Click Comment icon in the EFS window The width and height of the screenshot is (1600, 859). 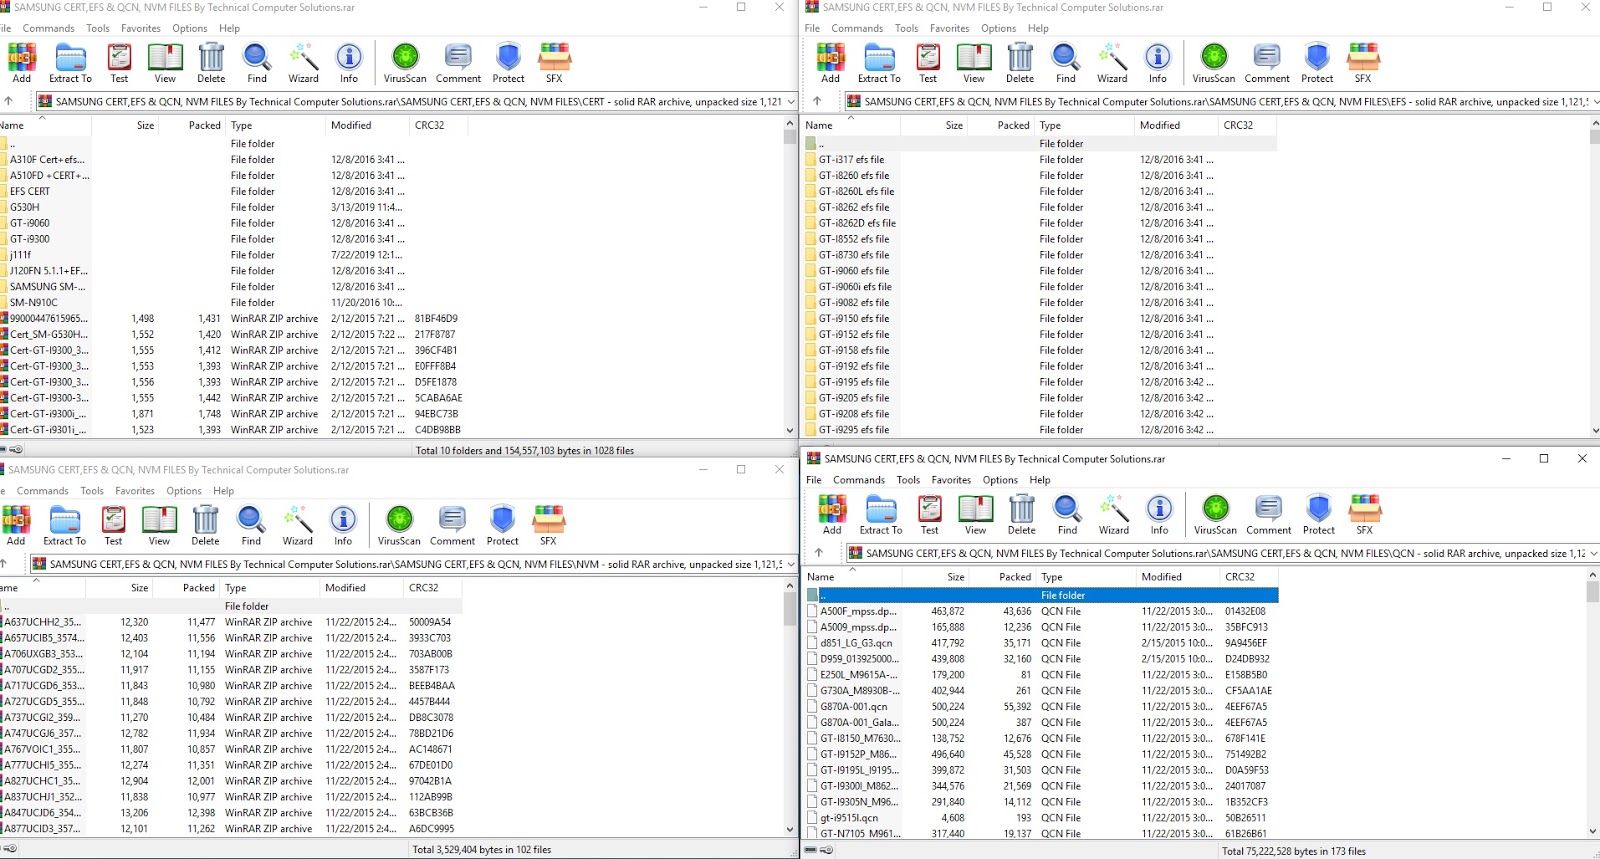point(1267,62)
